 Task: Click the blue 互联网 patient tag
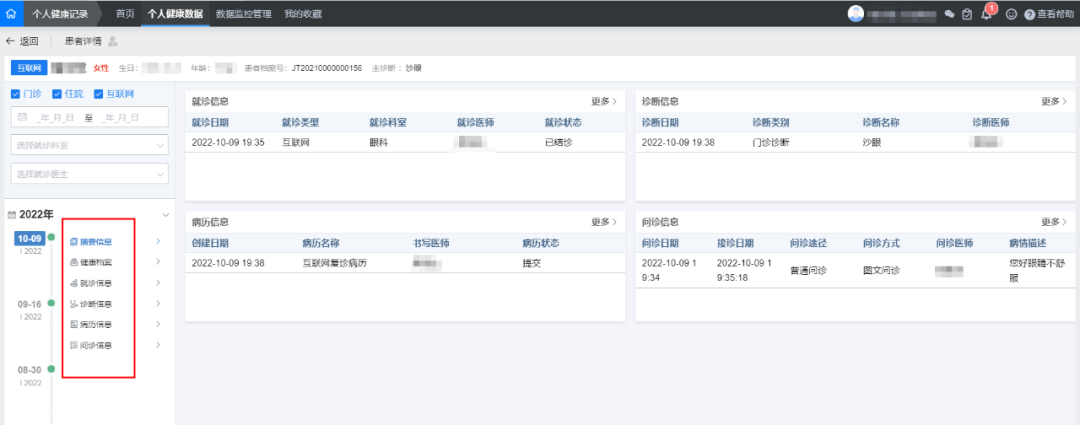(29, 68)
